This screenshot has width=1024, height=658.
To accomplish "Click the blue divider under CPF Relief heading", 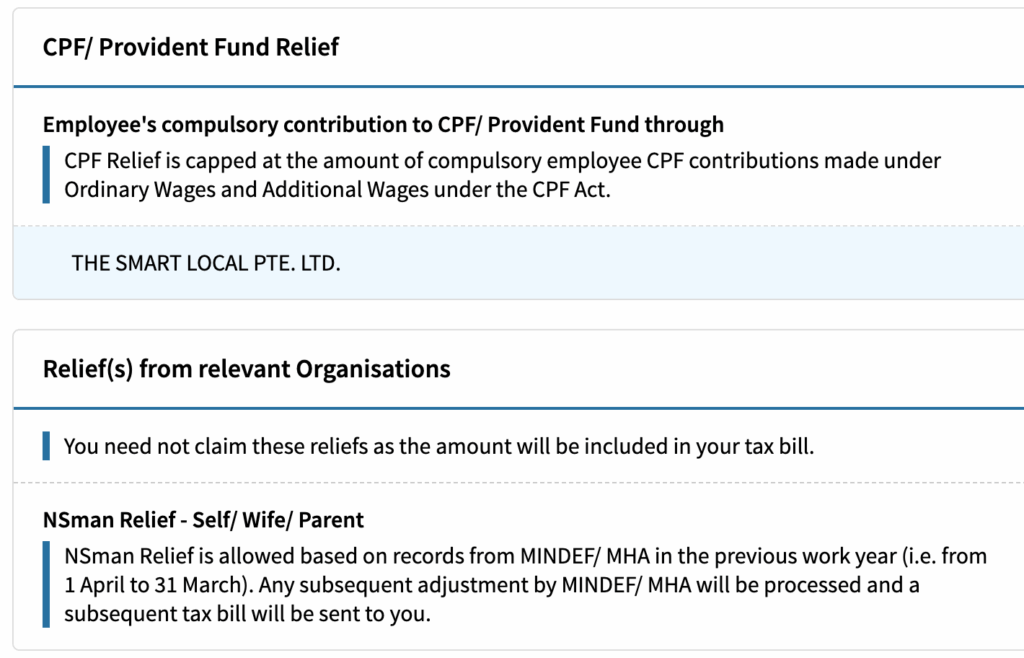I will coord(519,86).
